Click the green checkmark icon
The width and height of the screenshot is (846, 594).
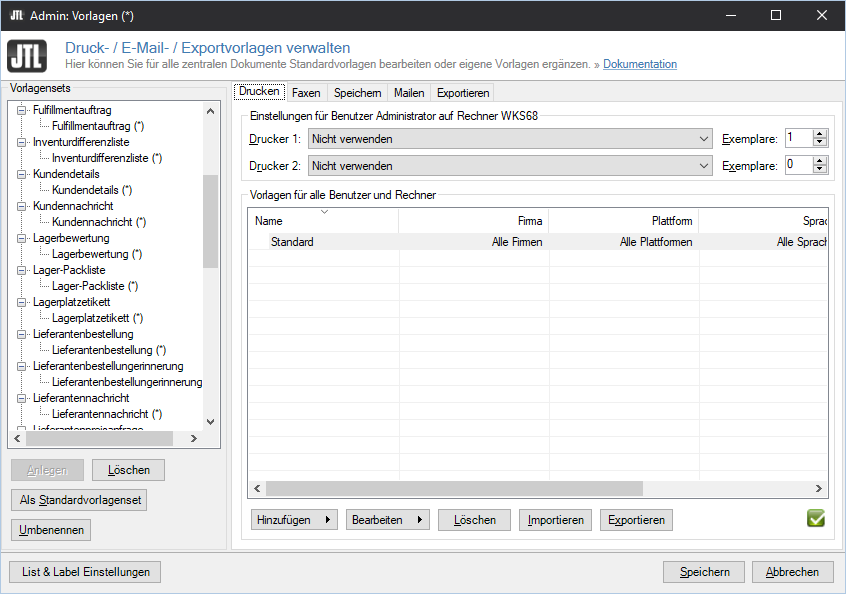pyautogui.click(x=816, y=518)
